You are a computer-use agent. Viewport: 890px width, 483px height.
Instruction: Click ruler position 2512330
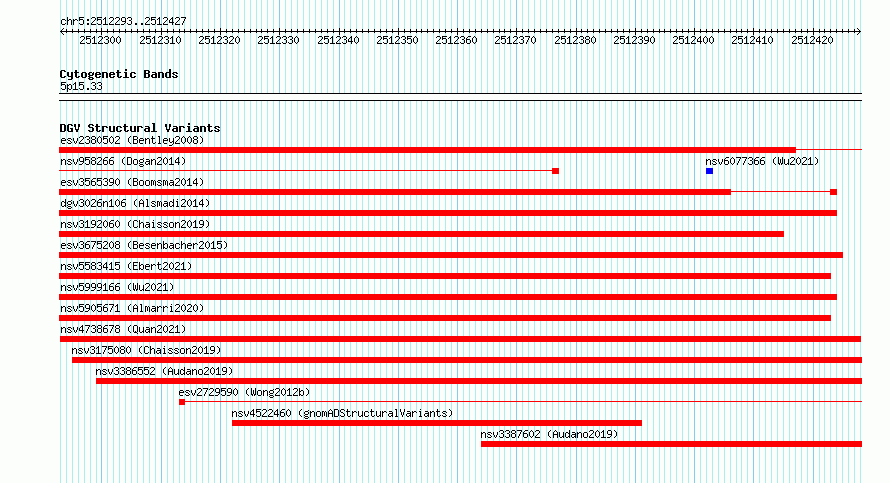click(x=278, y=40)
